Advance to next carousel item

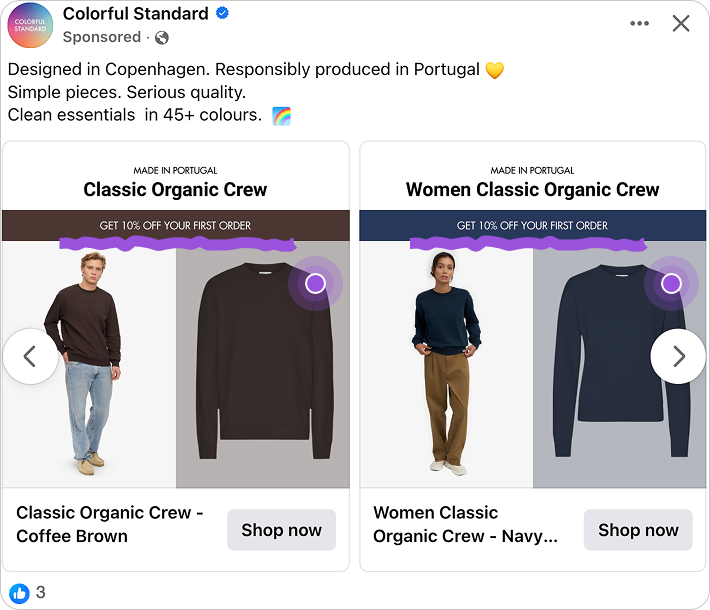(678, 356)
